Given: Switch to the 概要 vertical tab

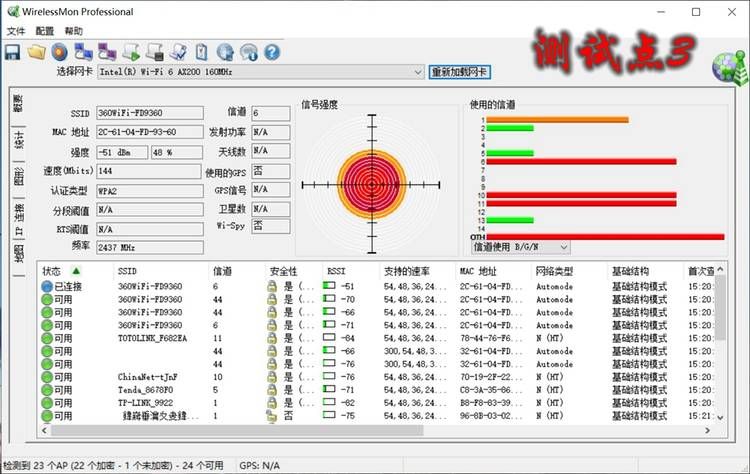Looking at the screenshot, I should coord(18,104).
